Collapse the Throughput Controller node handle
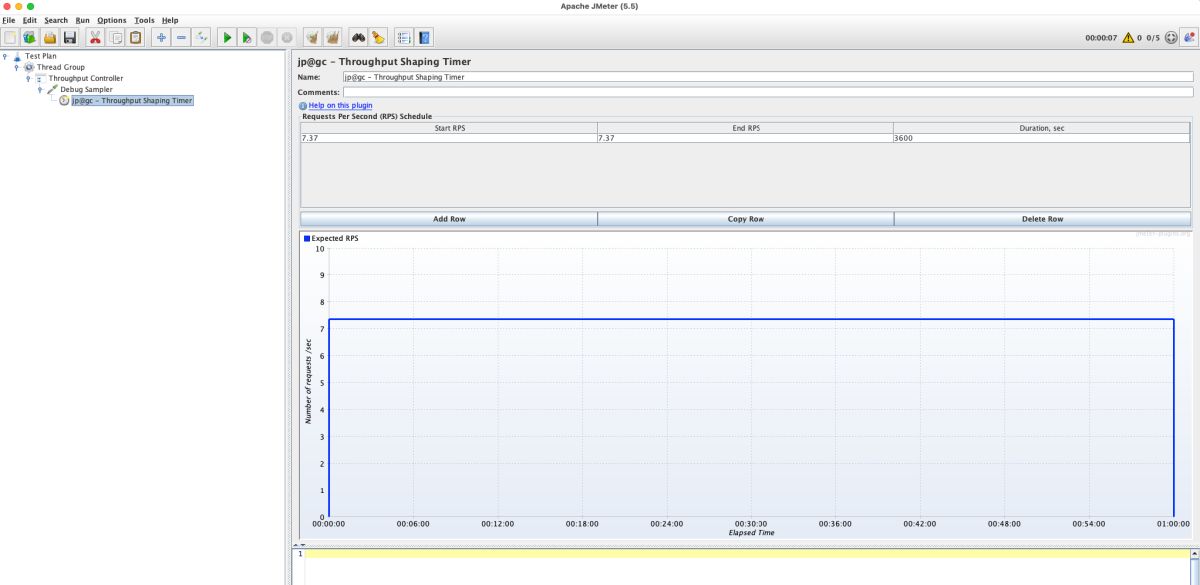The height and width of the screenshot is (585, 1200). (29, 78)
